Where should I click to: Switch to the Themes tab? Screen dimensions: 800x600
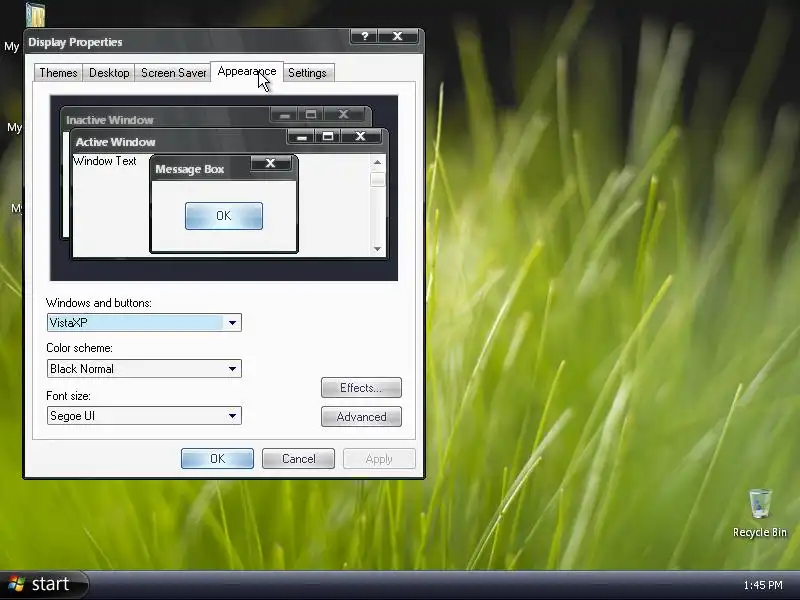point(58,73)
